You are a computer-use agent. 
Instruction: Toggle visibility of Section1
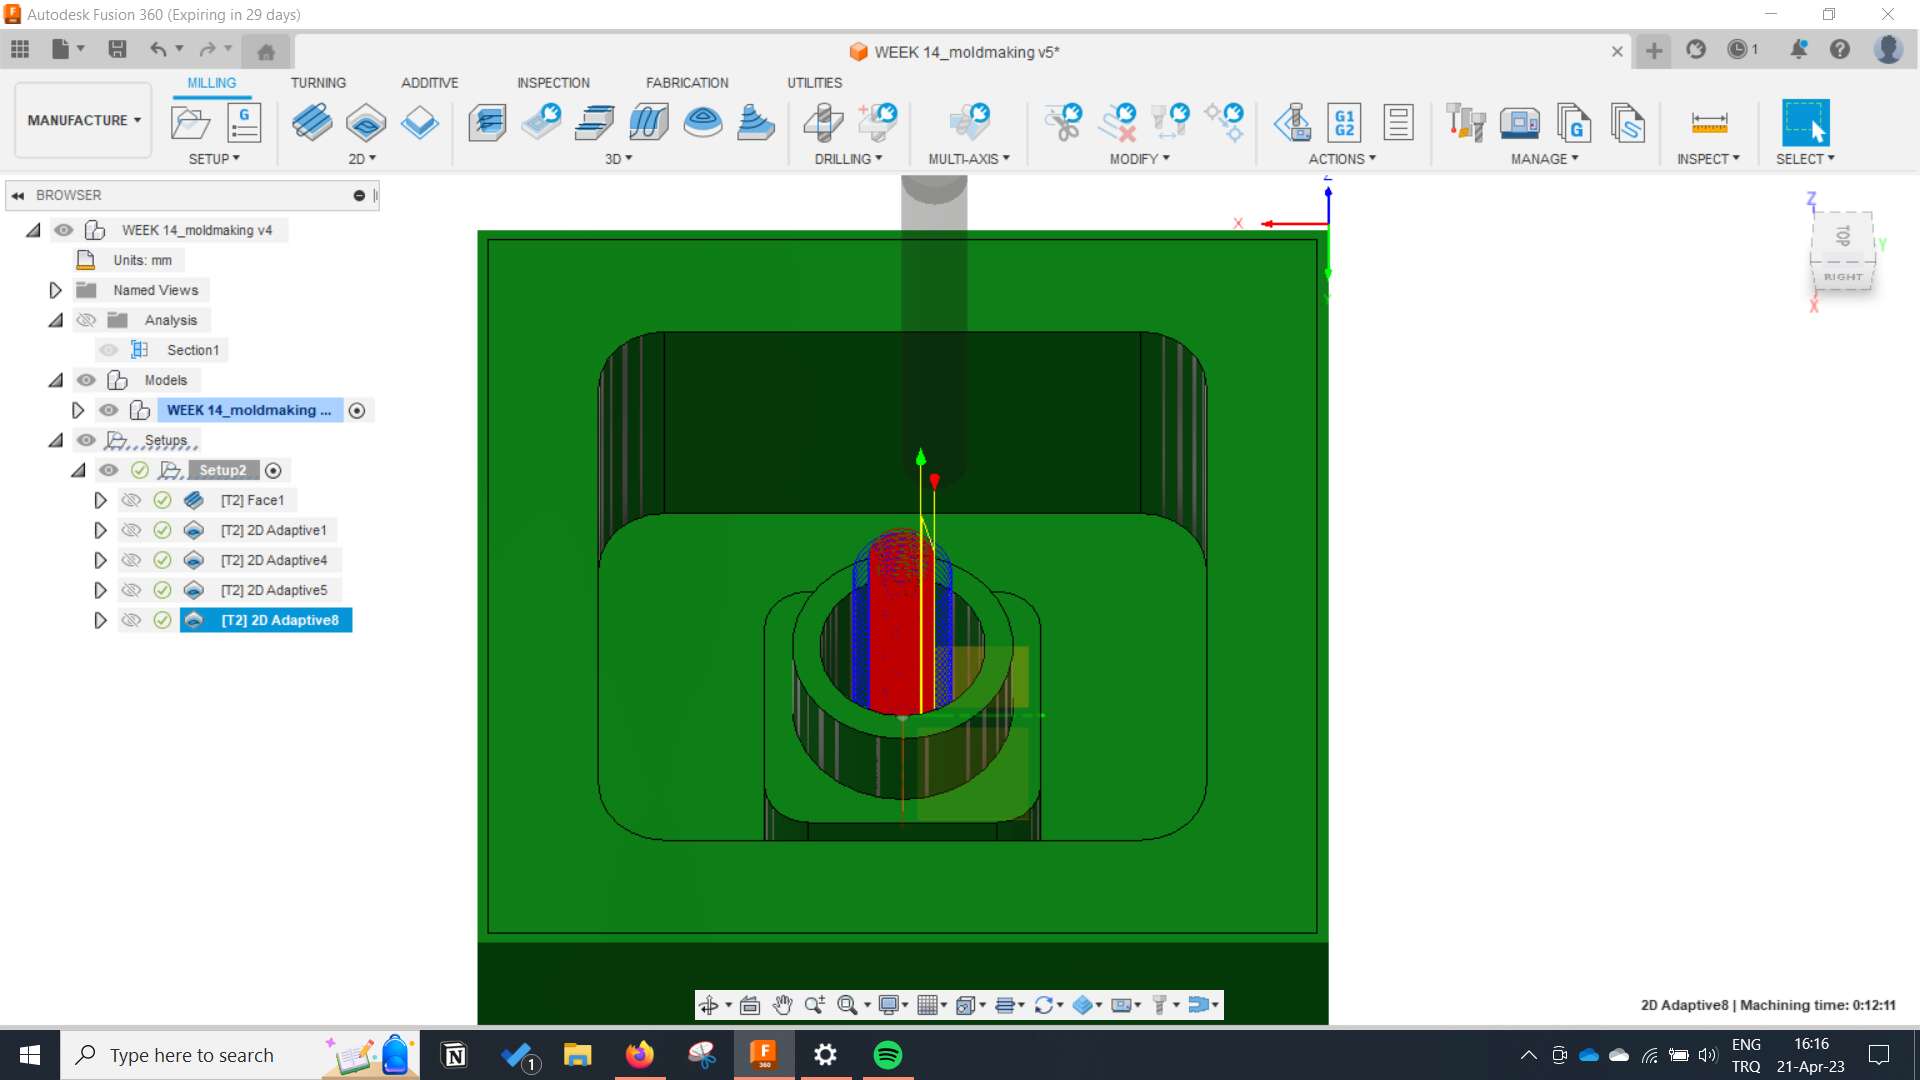(109, 350)
